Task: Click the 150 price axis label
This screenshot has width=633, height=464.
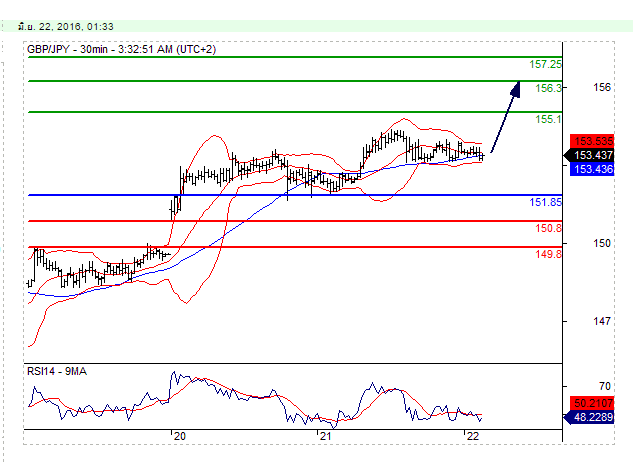Action: tap(602, 243)
